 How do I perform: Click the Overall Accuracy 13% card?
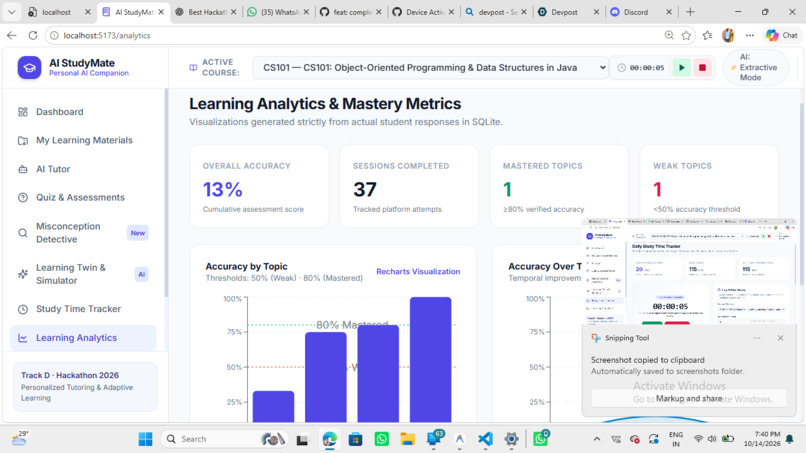[259, 186]
